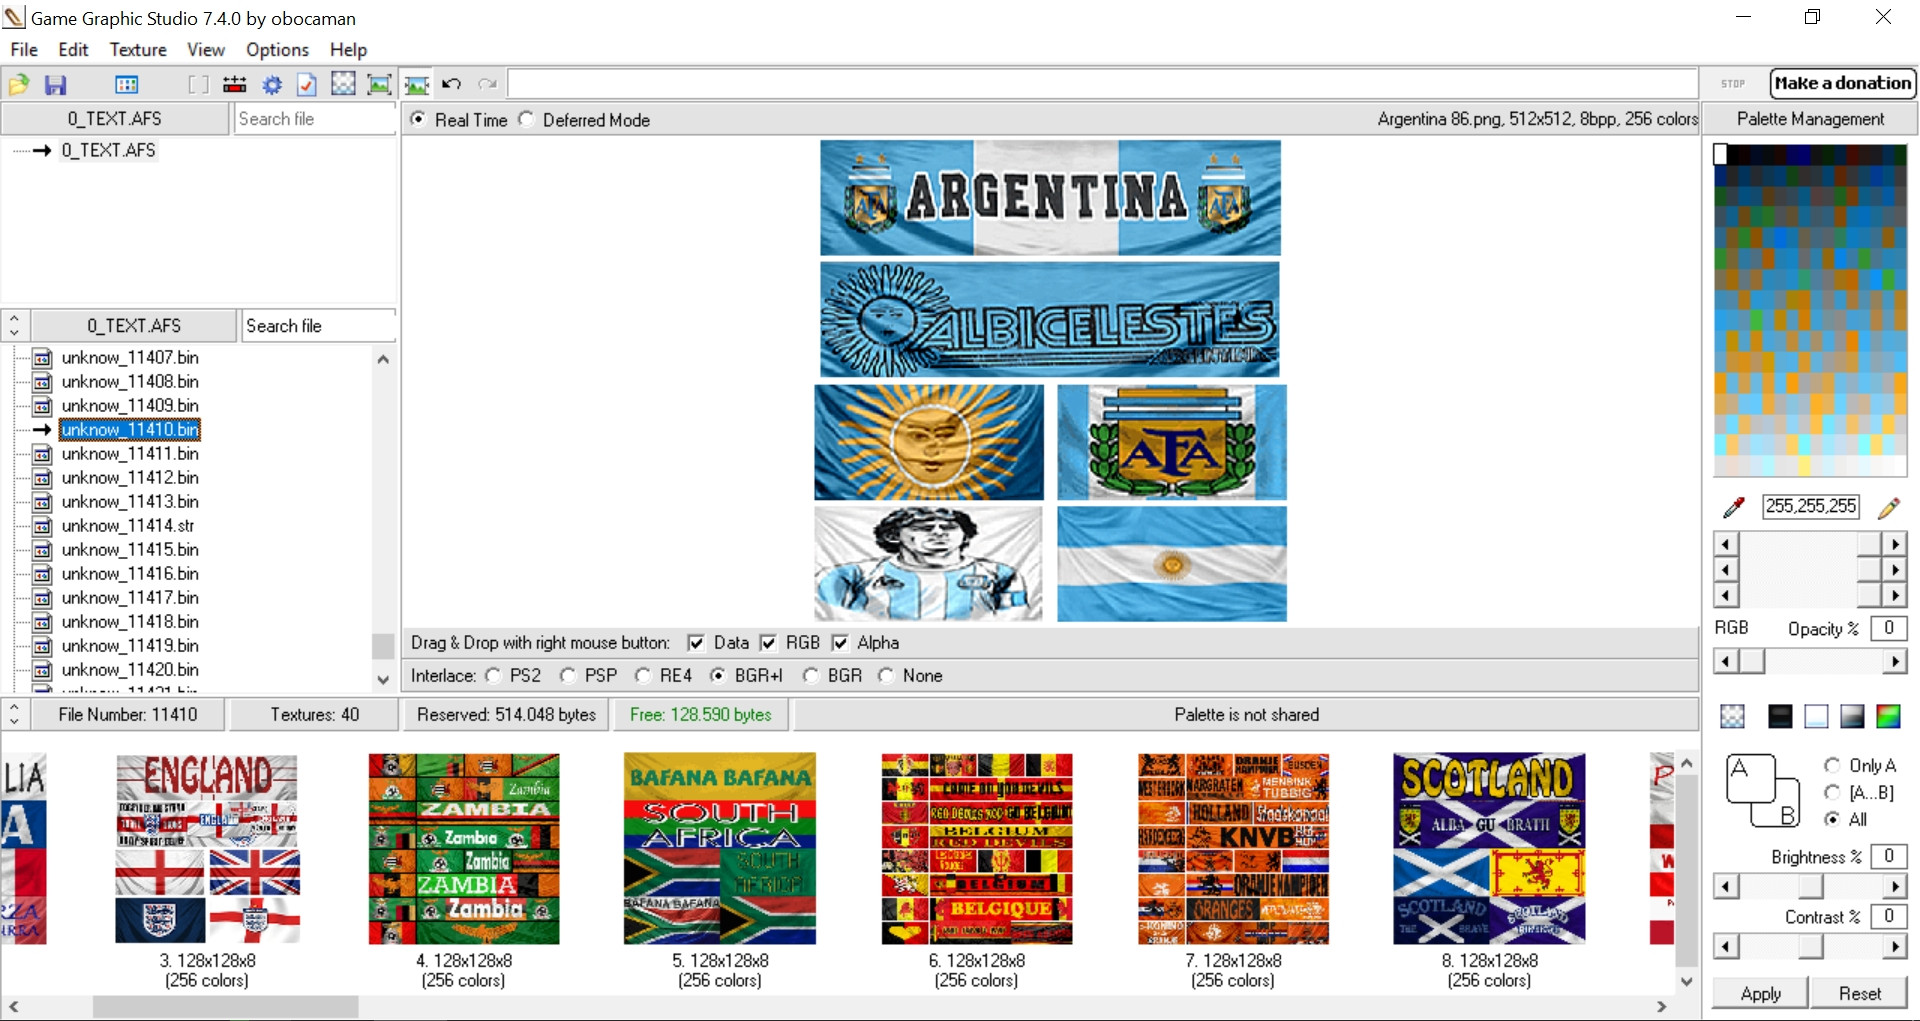
Task: Click the Apply button
Action: pos(1760,994)
